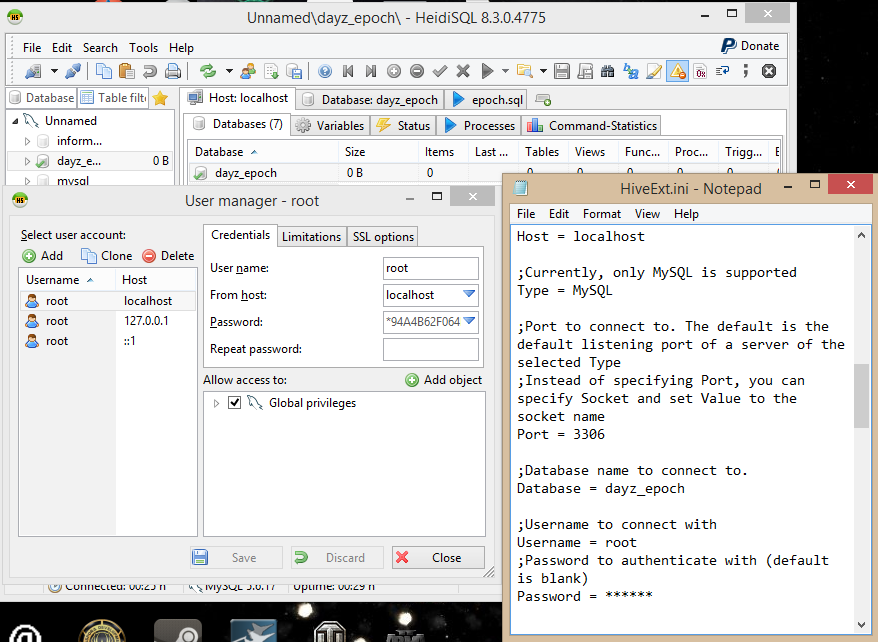Open the Tools menu in HeidiSQL
This screenshot has width=878, height=642.
click(143, 48)
